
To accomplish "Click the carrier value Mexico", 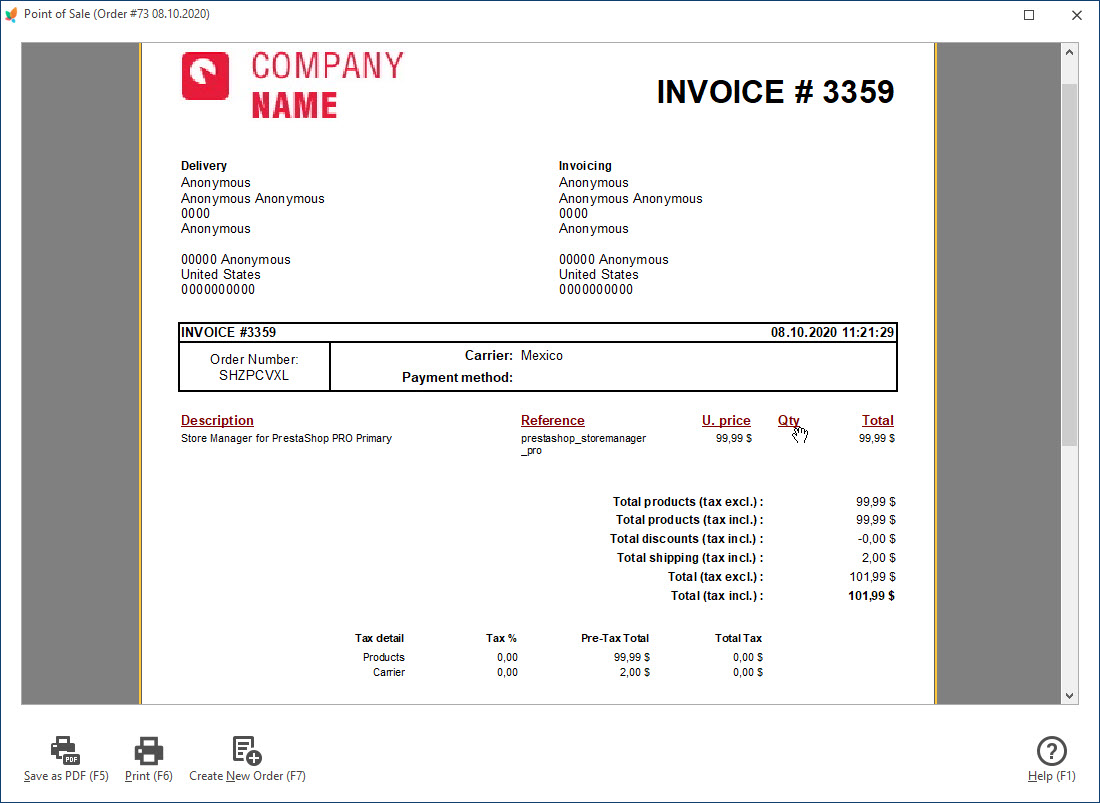I will pyautogui.click(x=542, y=356).
